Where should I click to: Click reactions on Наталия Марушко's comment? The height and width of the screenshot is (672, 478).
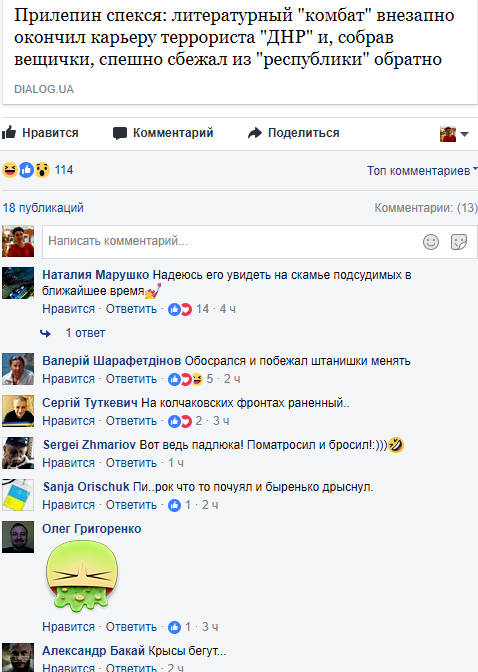click(180, 309)
